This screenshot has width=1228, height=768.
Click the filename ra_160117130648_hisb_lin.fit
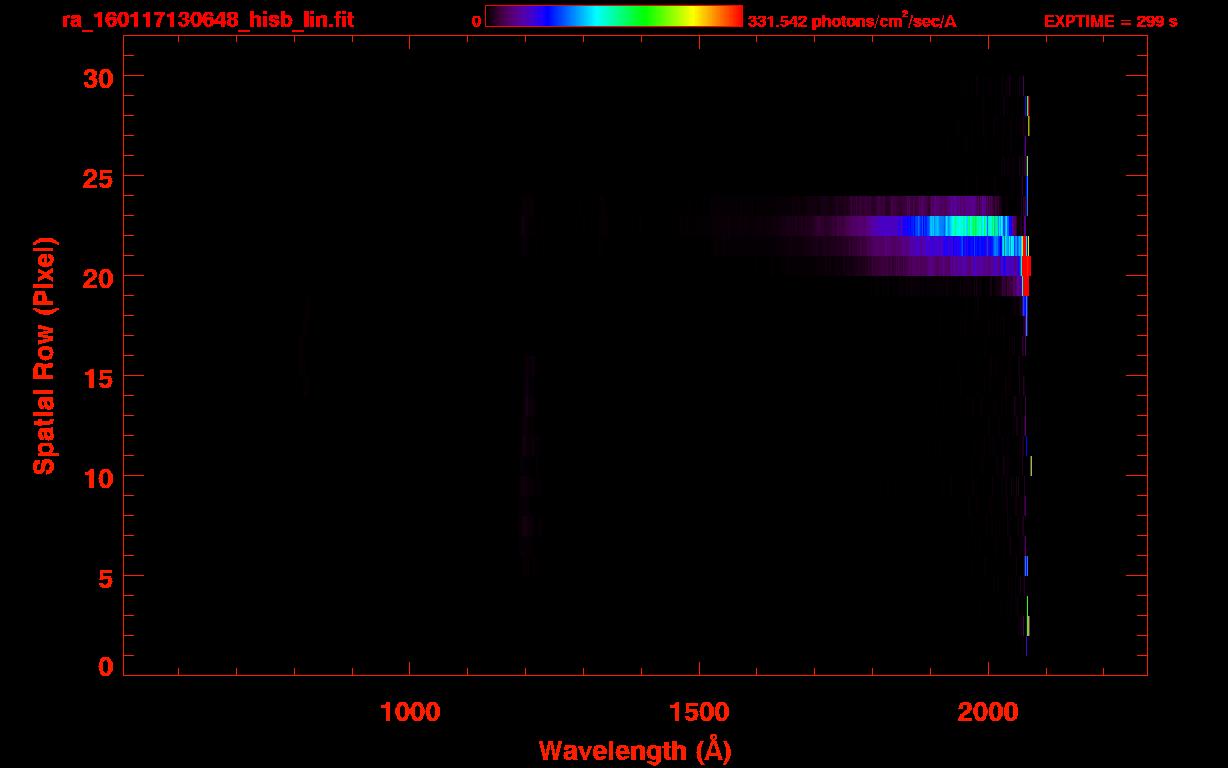pyautogui.click(x=207, y=20)
